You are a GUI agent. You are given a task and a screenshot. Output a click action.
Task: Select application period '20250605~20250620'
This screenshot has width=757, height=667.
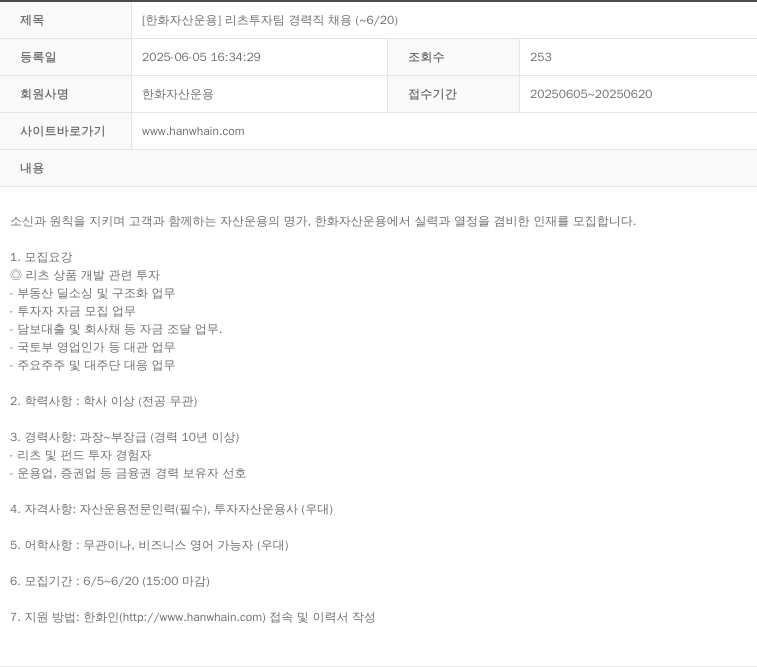pos(591,94)
